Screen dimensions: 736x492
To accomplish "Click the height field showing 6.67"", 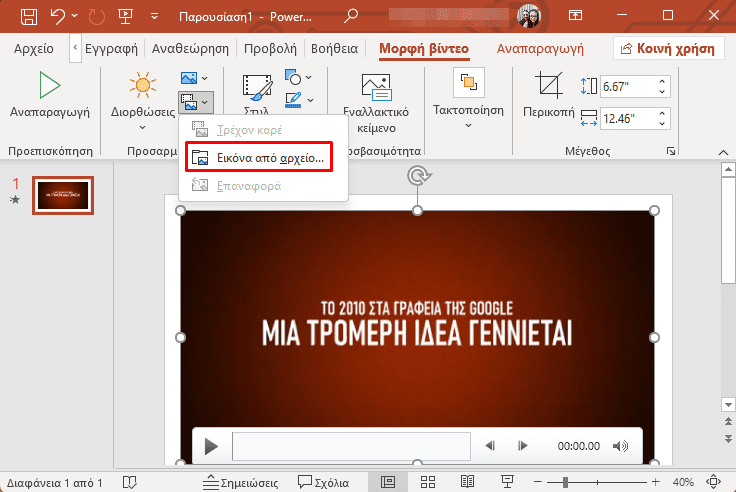I will (x=627, y=86).
